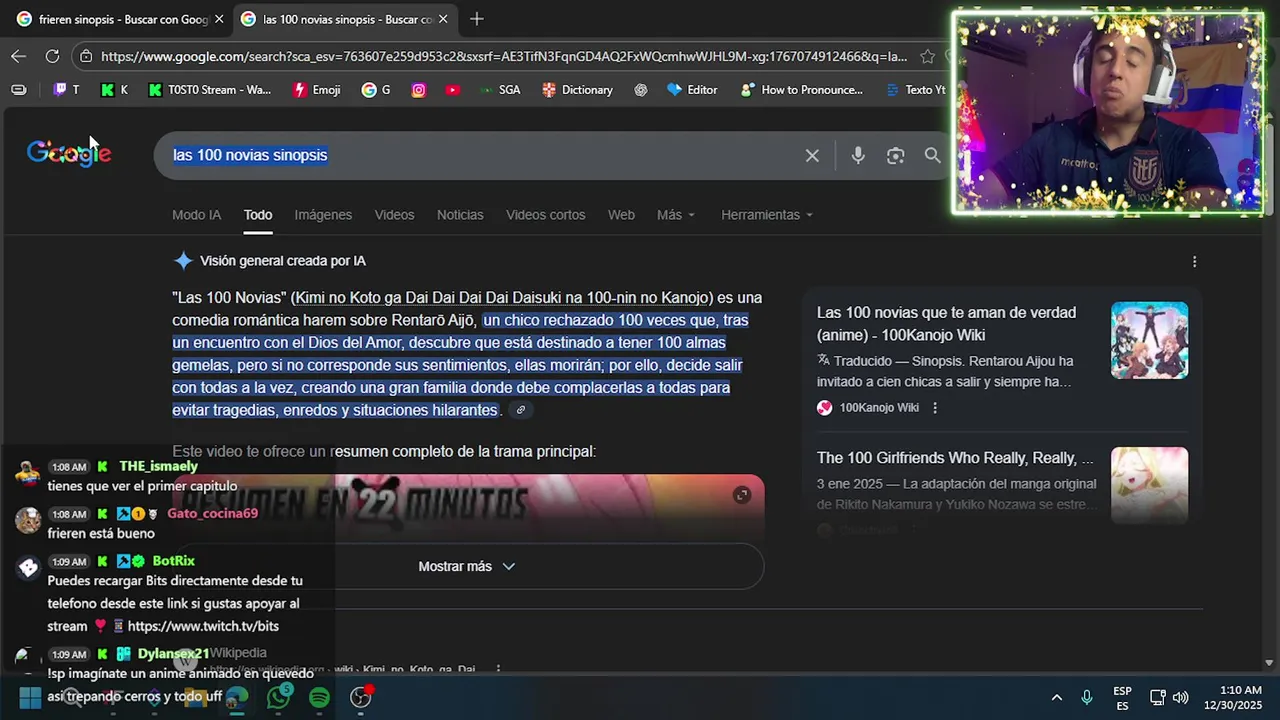The image size is (1280, 720).
Task: Click the source link icon after the AI summary
Action: [x=520, y=410]
